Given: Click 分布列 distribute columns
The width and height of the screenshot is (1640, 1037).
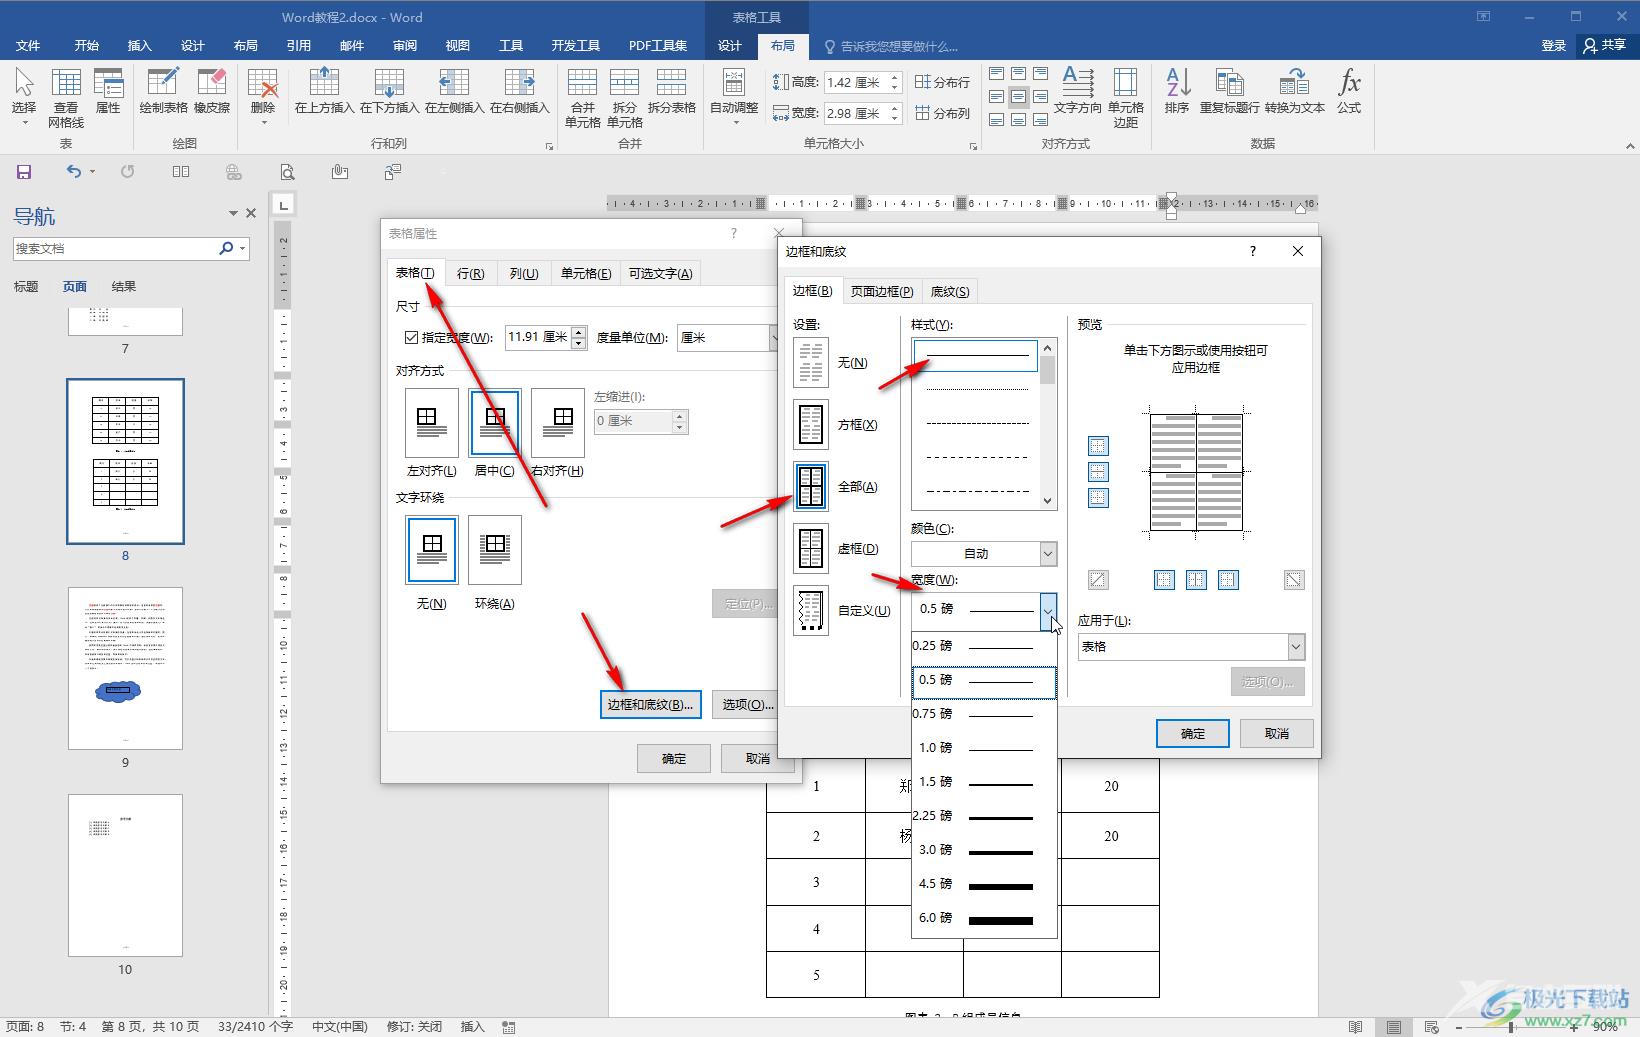Looking at the screenshot, I should point(942,113).
